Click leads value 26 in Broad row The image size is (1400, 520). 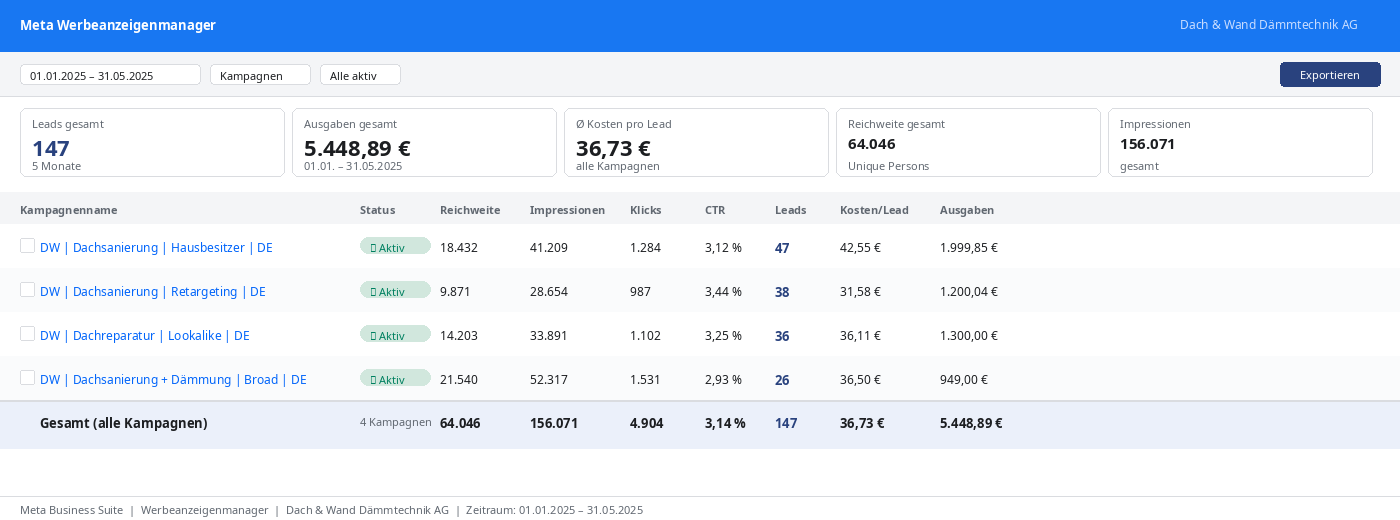[782, 380]
